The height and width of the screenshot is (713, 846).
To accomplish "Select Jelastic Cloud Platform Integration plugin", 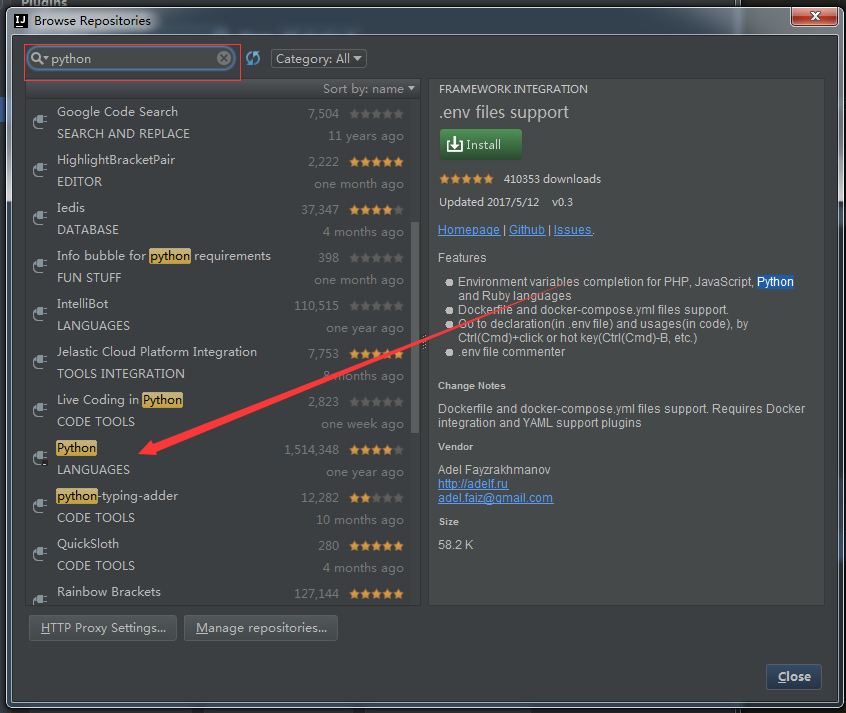I will click(157, 352).
